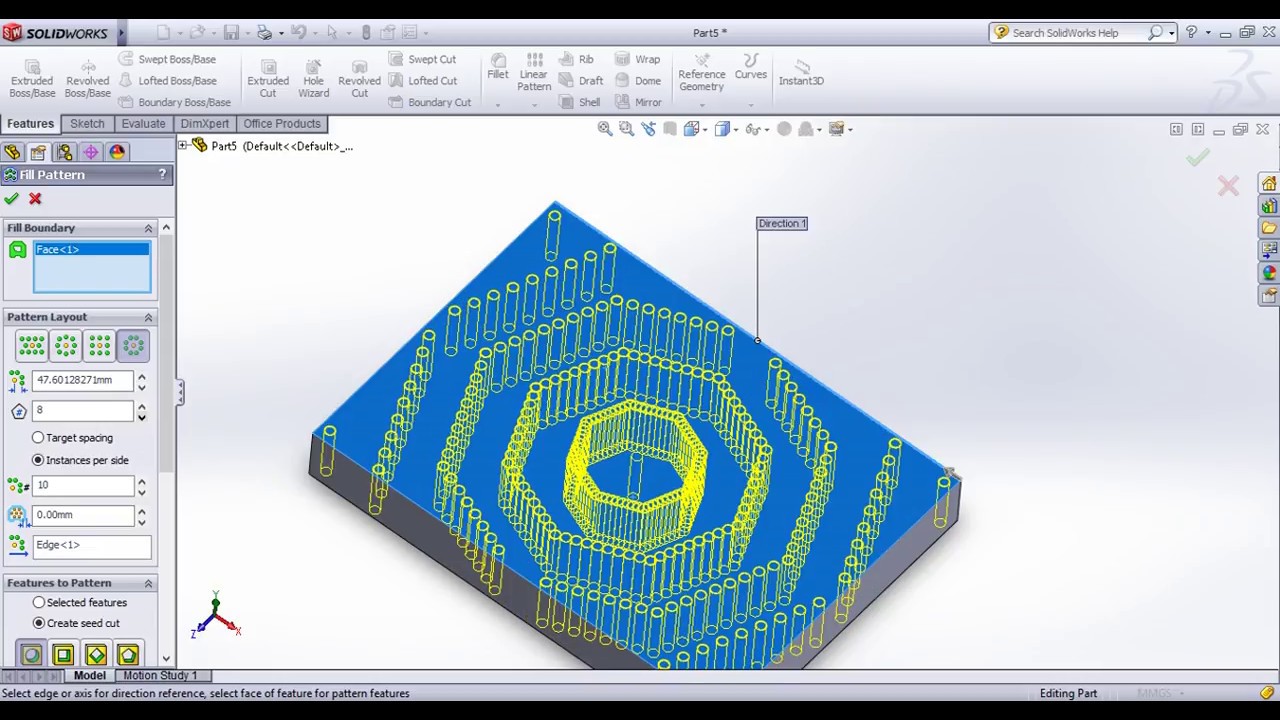Click Zoom to Area icon
This screenshot has width=1280, height=720.
click(x=626, y=129)
